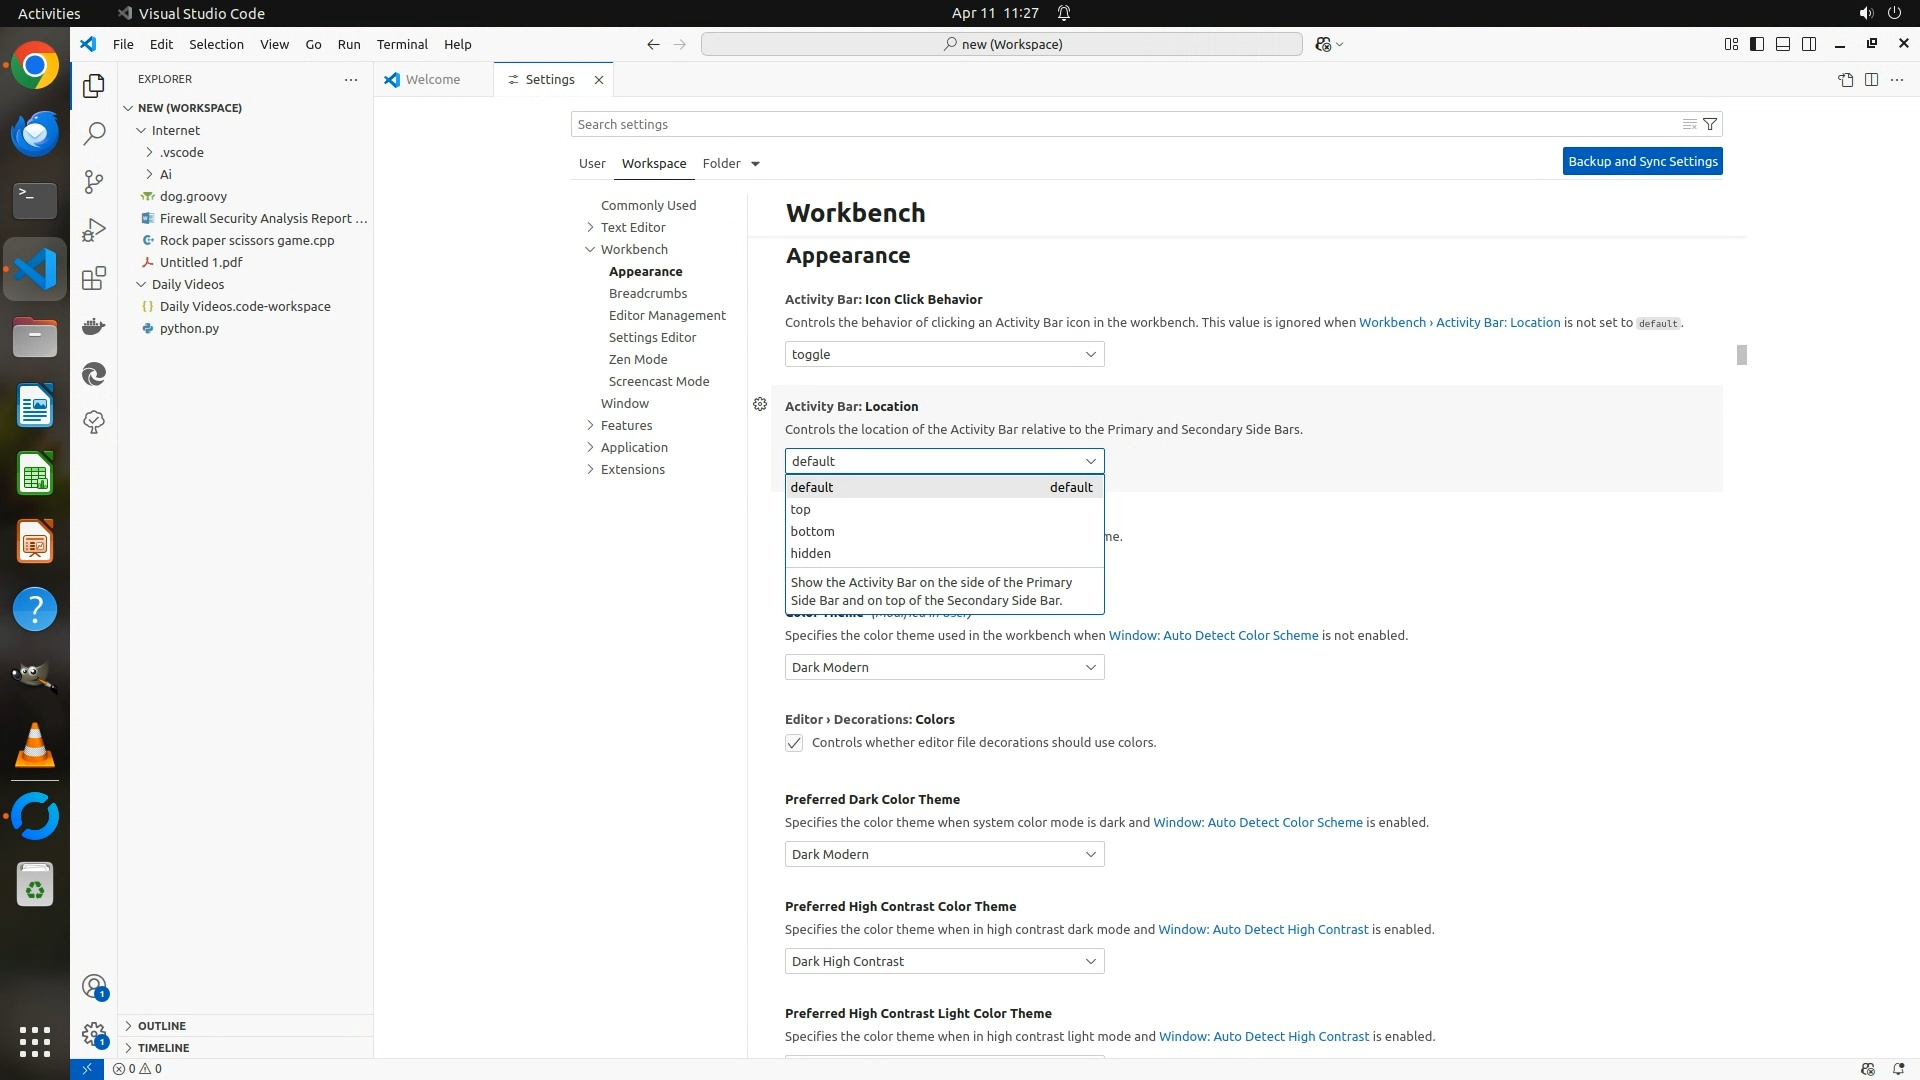Open the Terminal menu
The image size is (1920, 1080).
(402, 44)
